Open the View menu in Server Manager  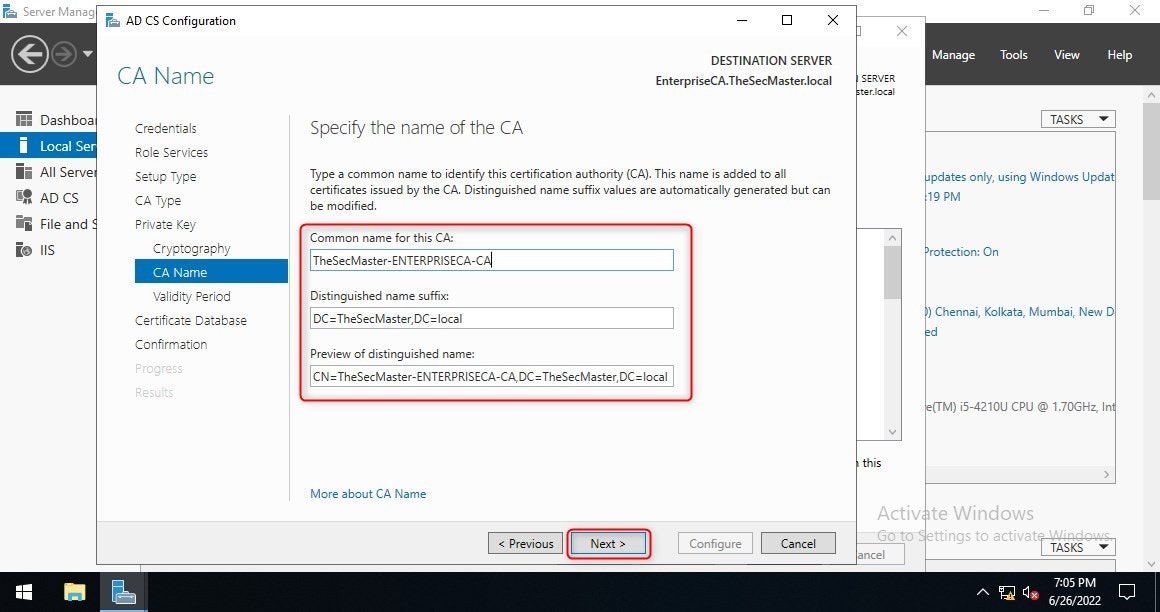(1067, 55)
